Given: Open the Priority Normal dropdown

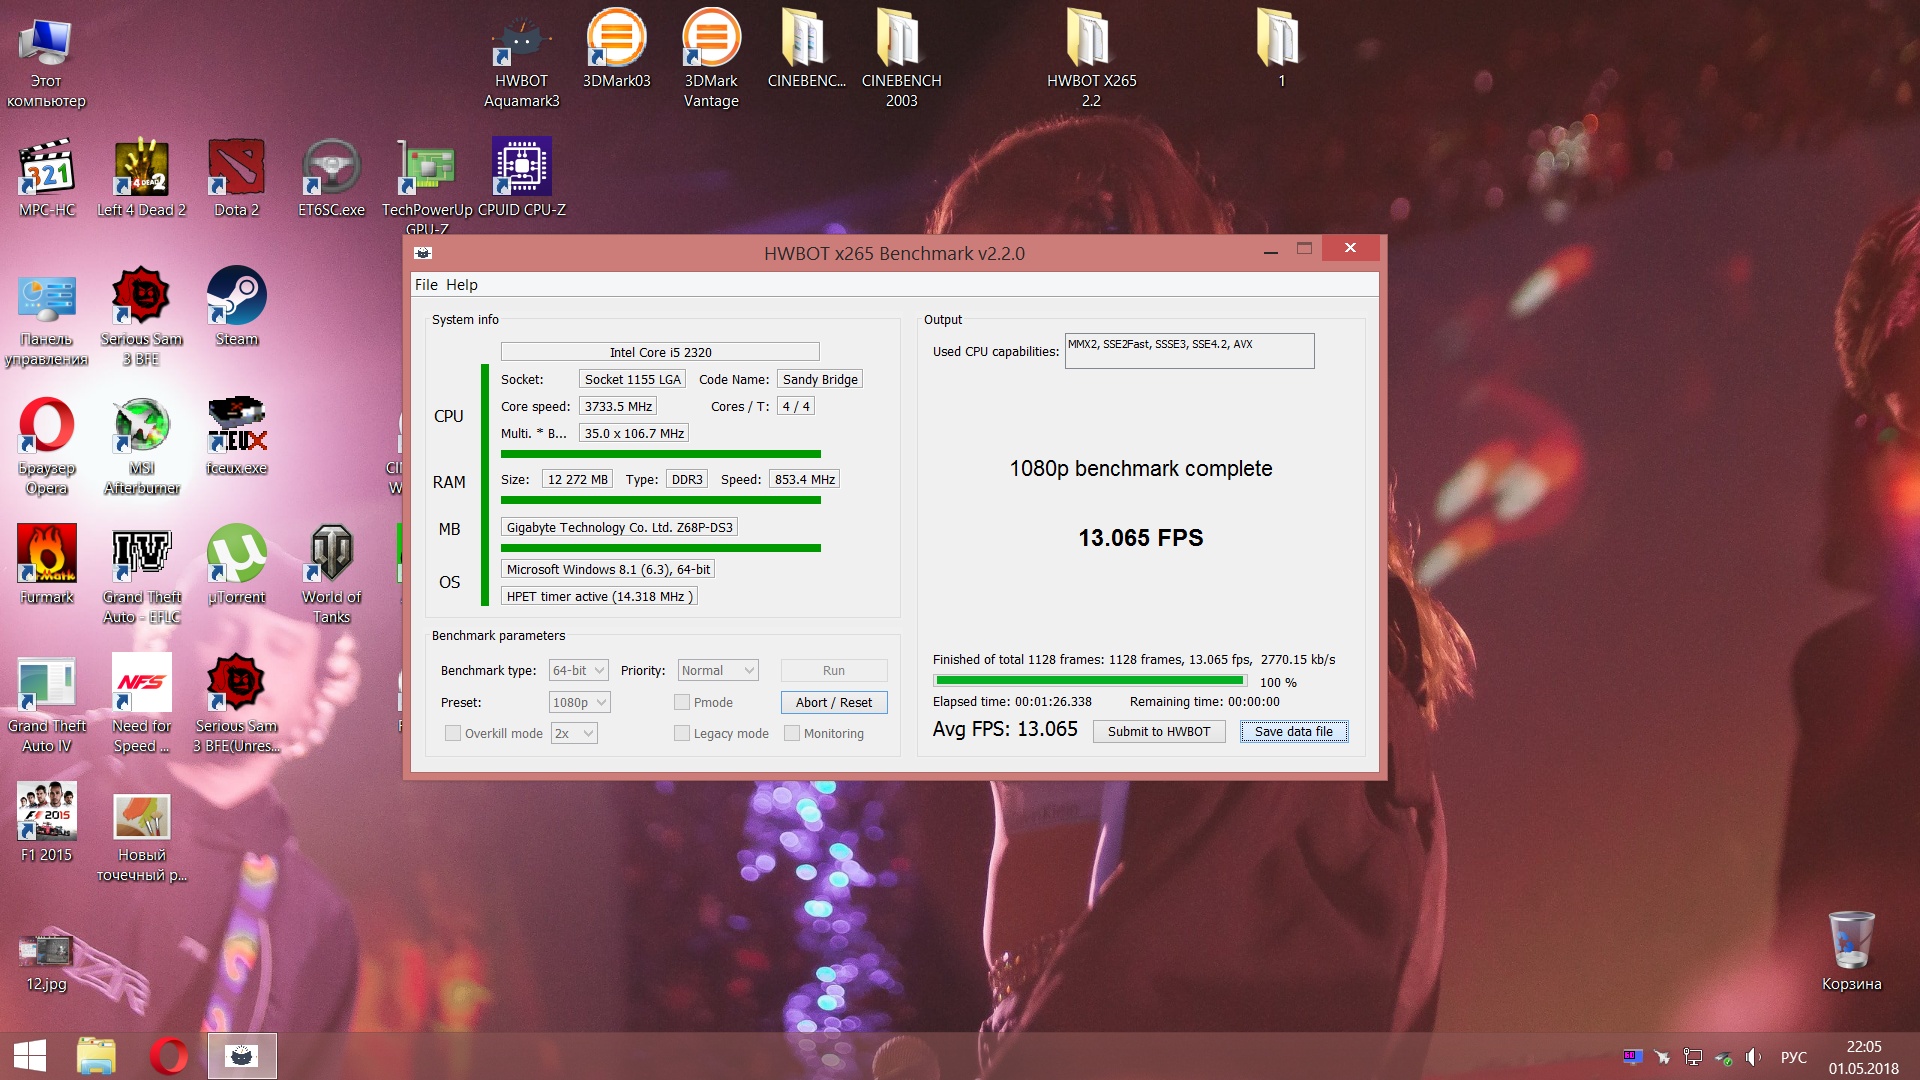Looking at the screenshot, I should tap(718, 670).
